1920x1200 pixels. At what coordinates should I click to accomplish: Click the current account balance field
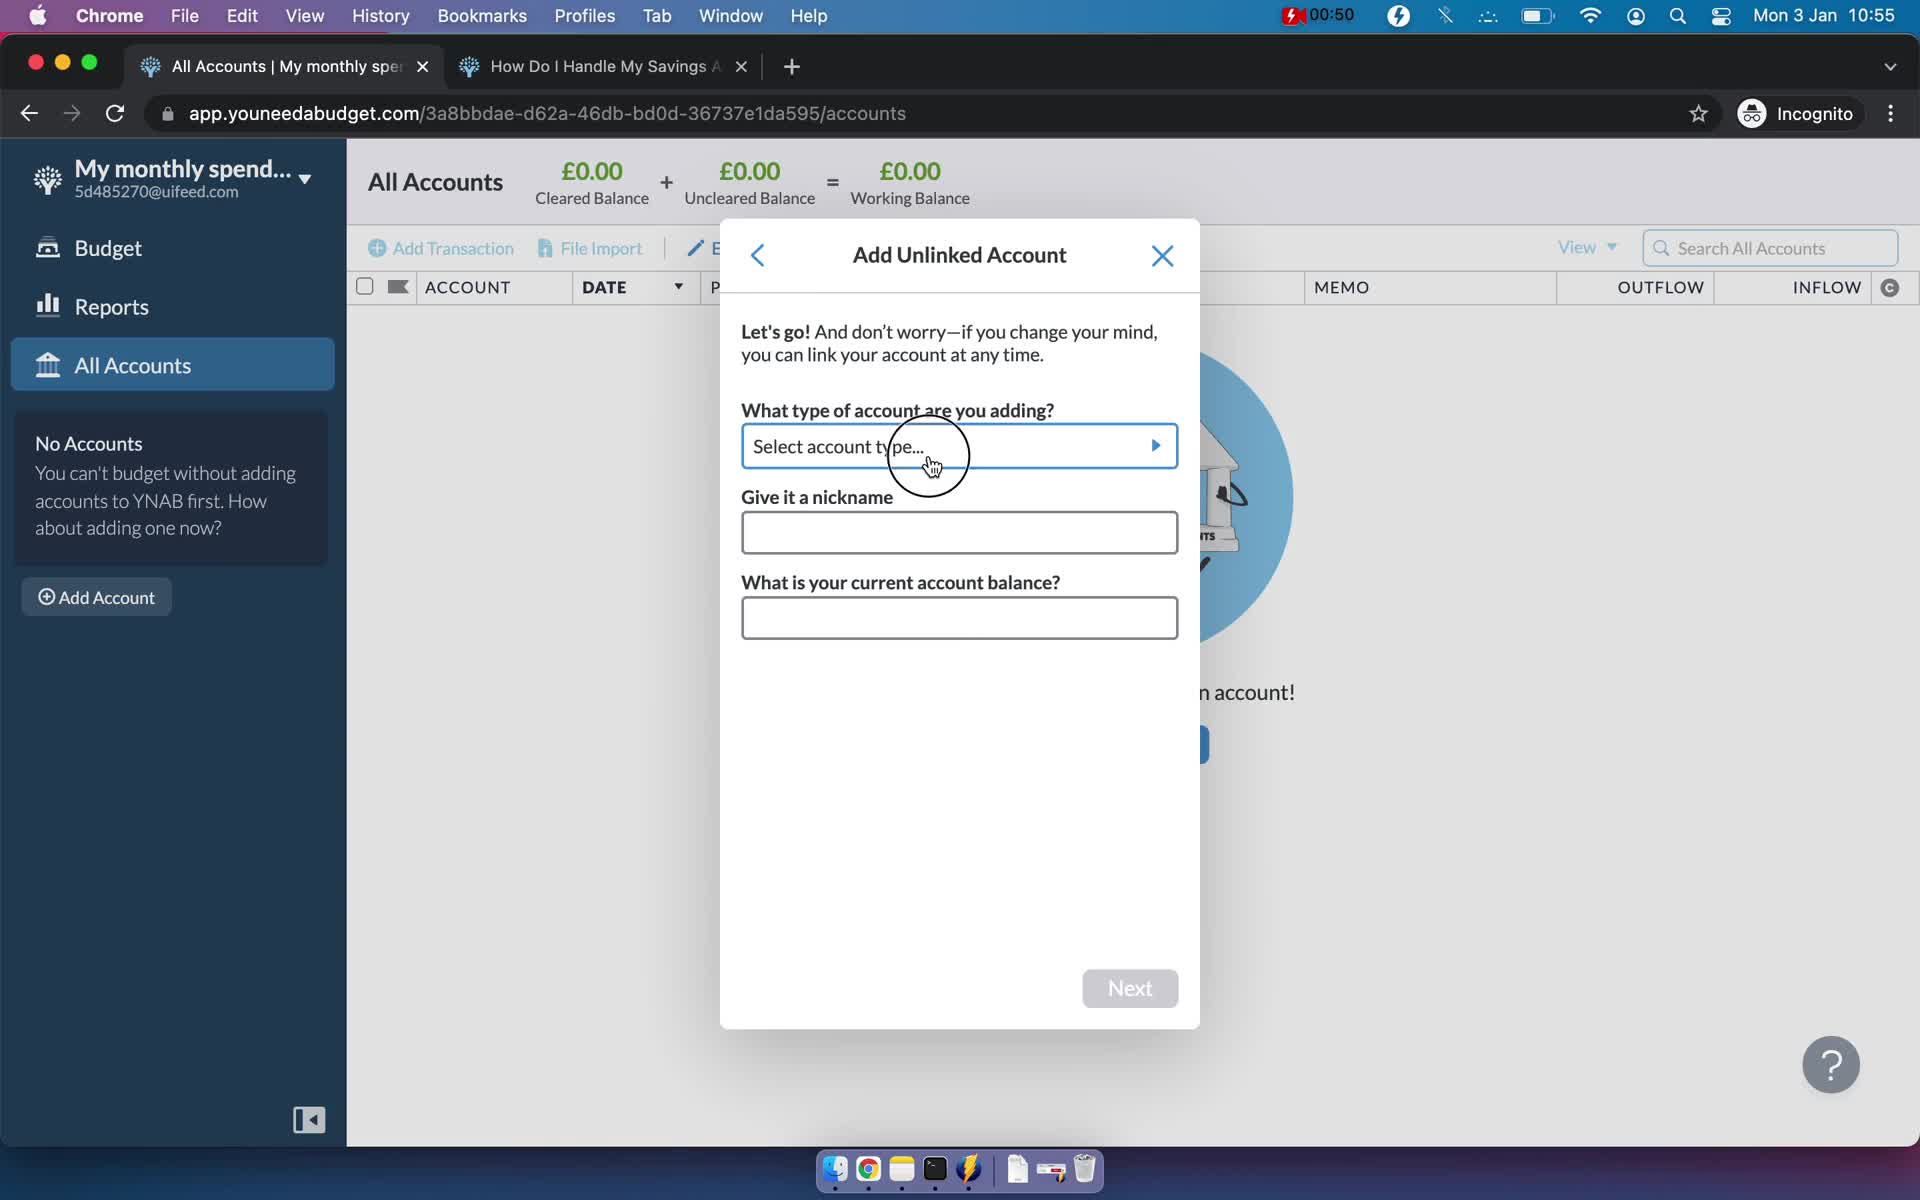[958, 617]
